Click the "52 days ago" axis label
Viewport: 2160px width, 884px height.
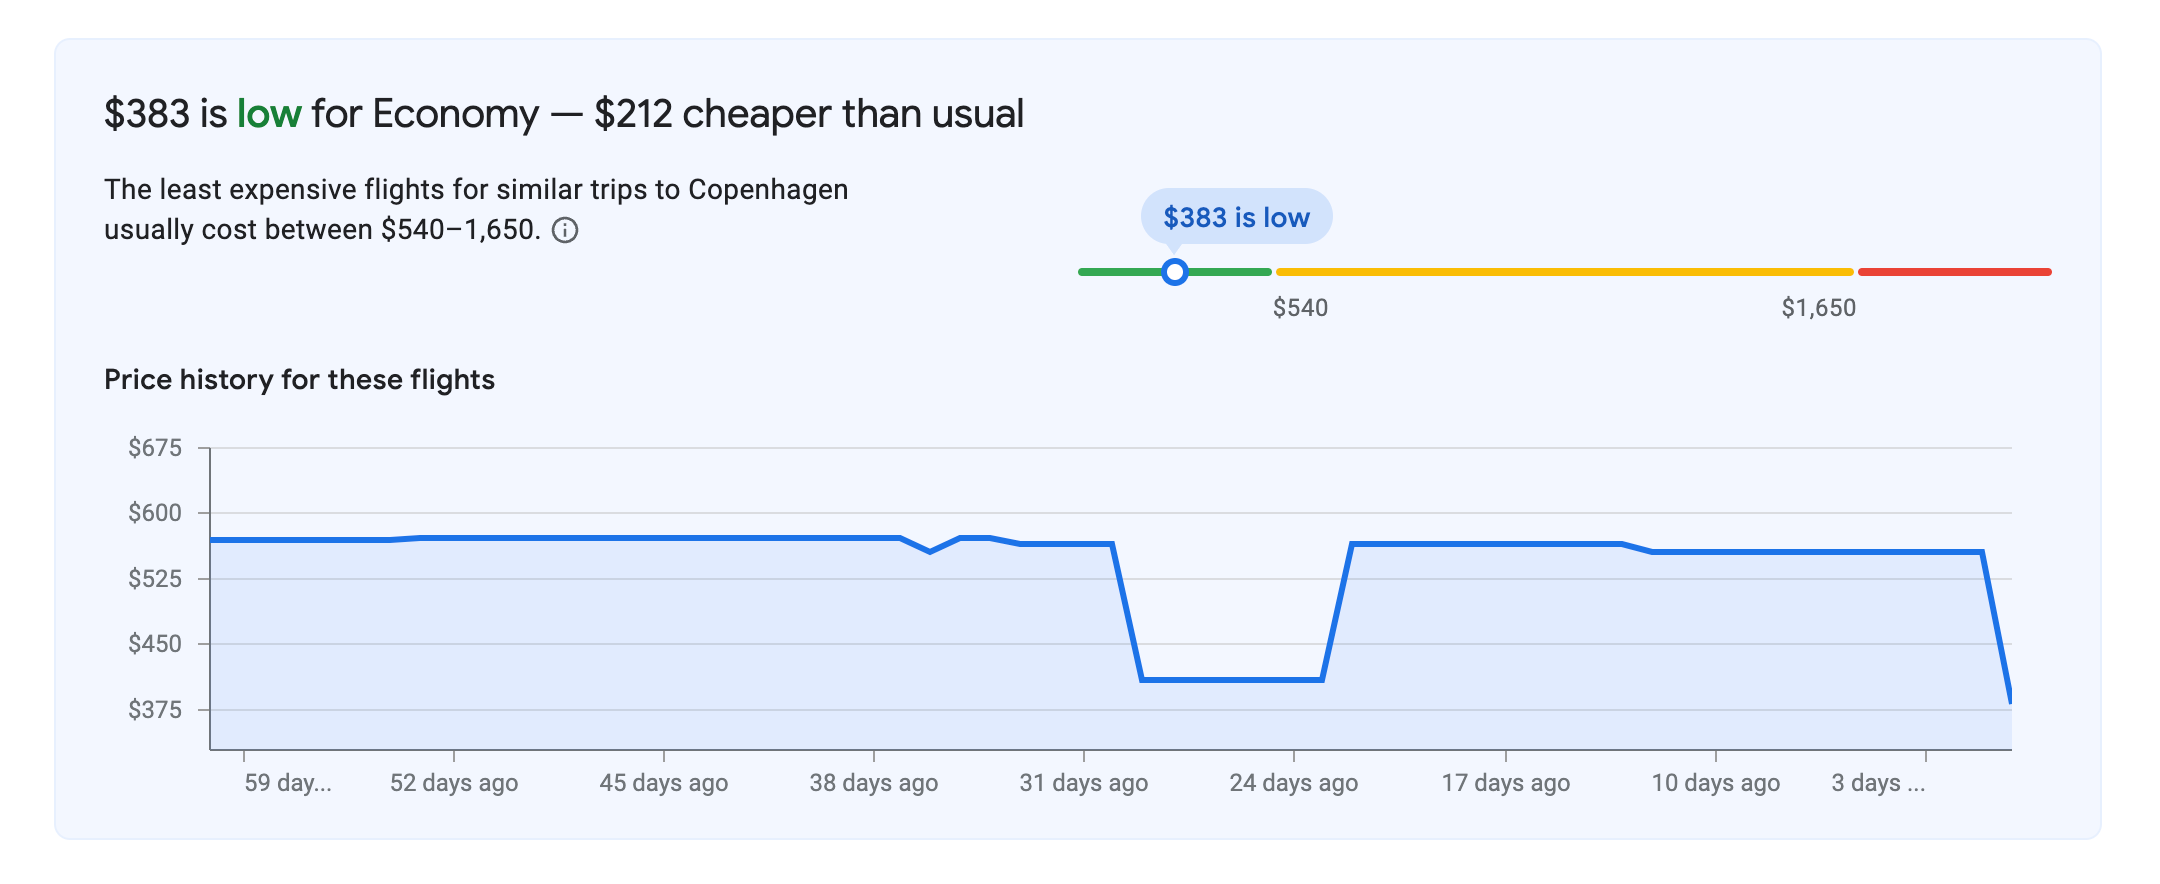[x=454, y=783]
